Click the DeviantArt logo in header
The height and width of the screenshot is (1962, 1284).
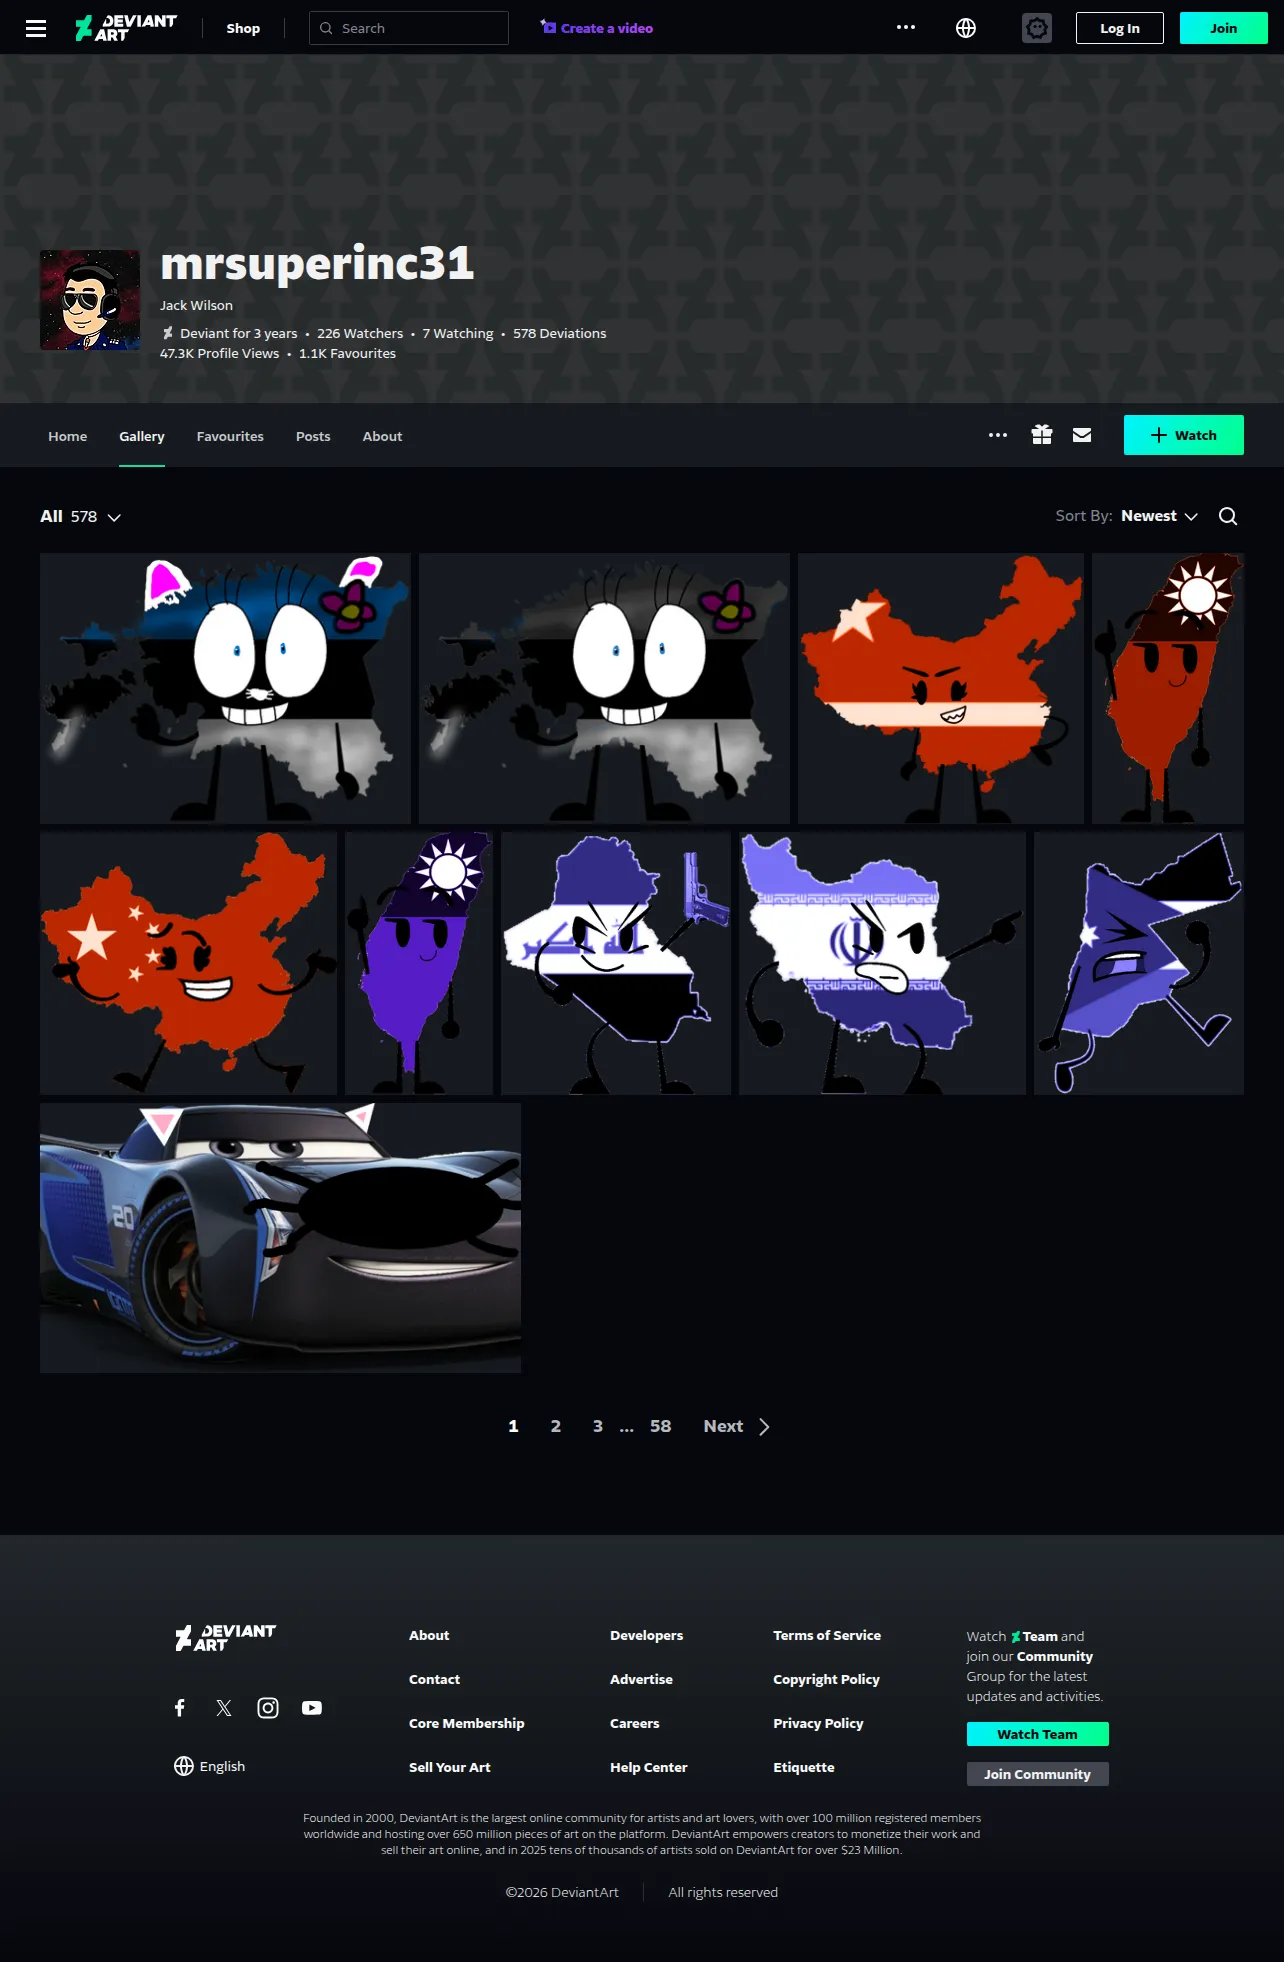[126, 28]
